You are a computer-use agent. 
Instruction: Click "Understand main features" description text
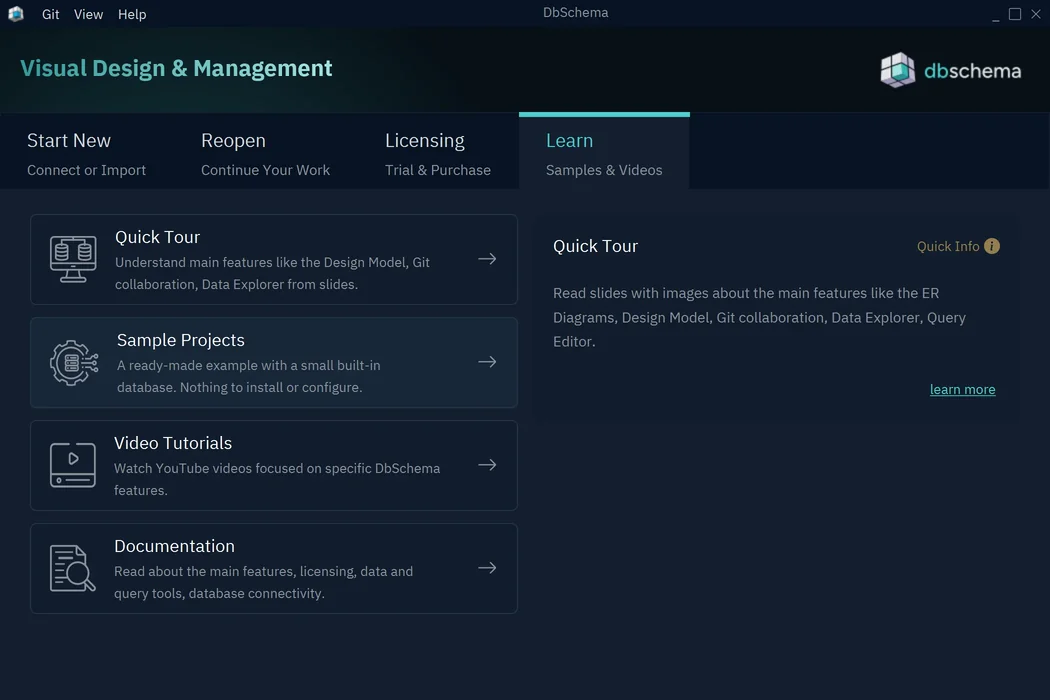tap(272, 273)
